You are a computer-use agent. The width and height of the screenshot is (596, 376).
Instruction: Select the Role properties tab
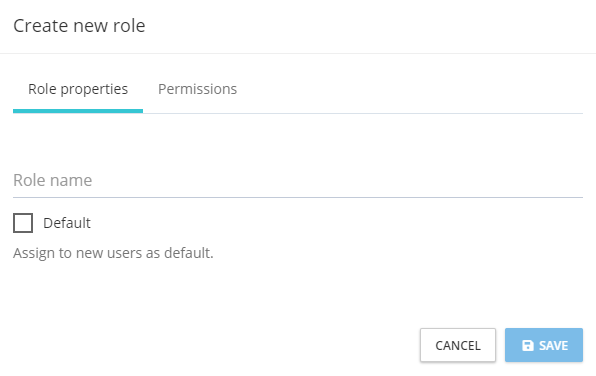78,89
